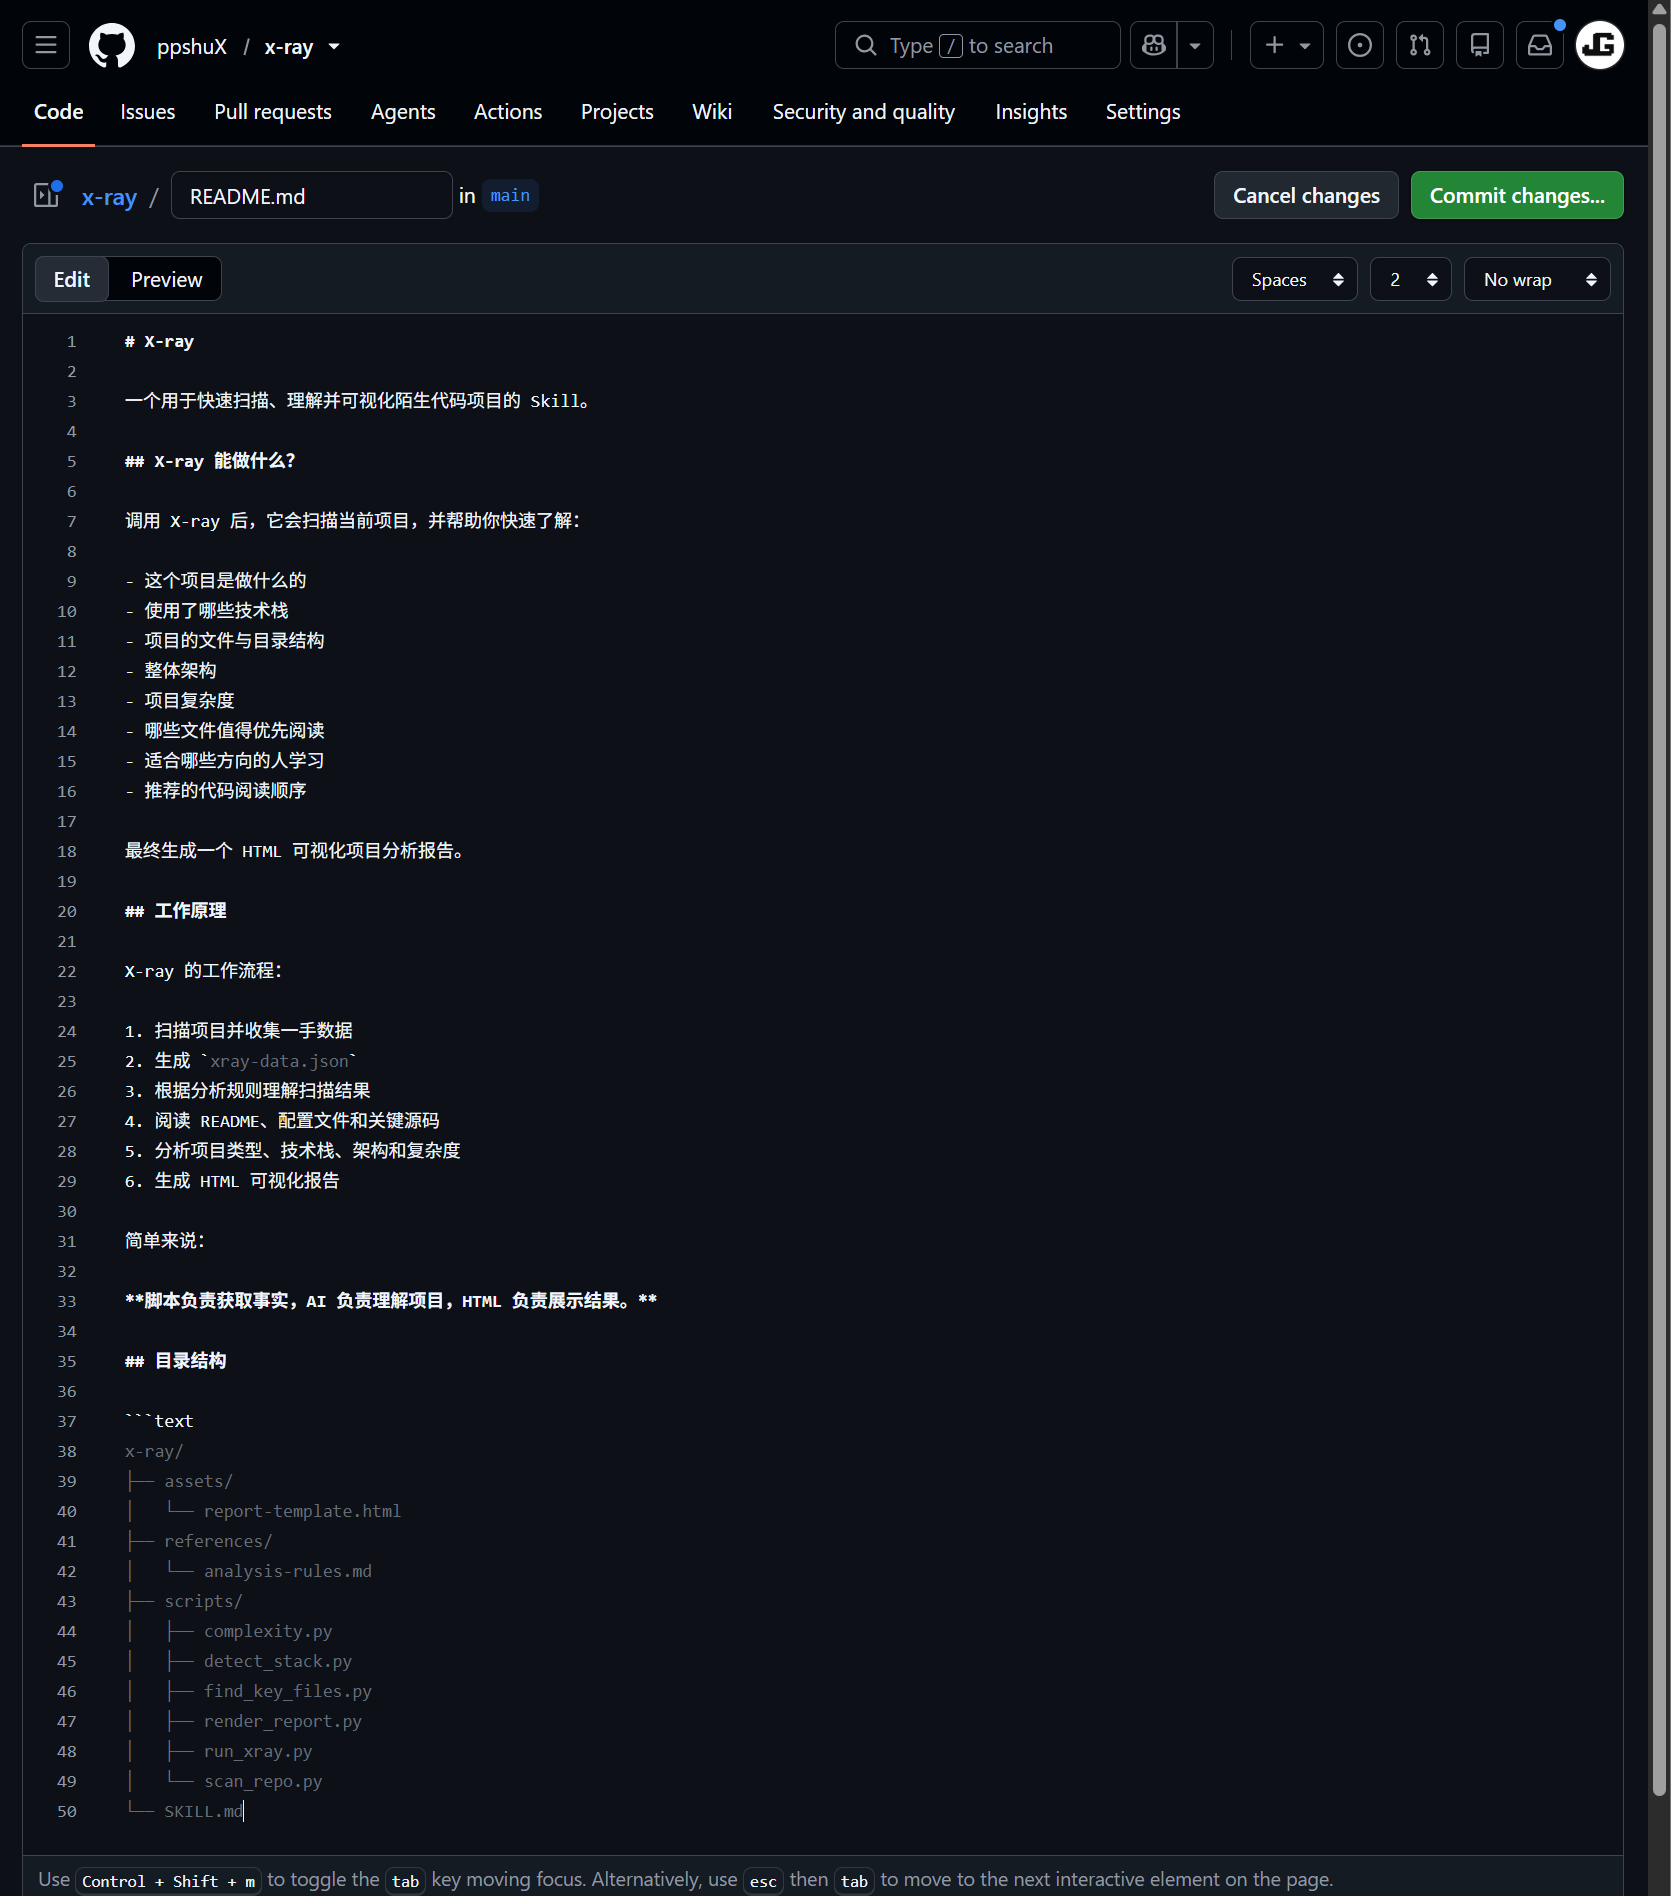This screenshot has width=1671, height=1896.
Task: Switch to Preview mode
Action: point(166,279)
